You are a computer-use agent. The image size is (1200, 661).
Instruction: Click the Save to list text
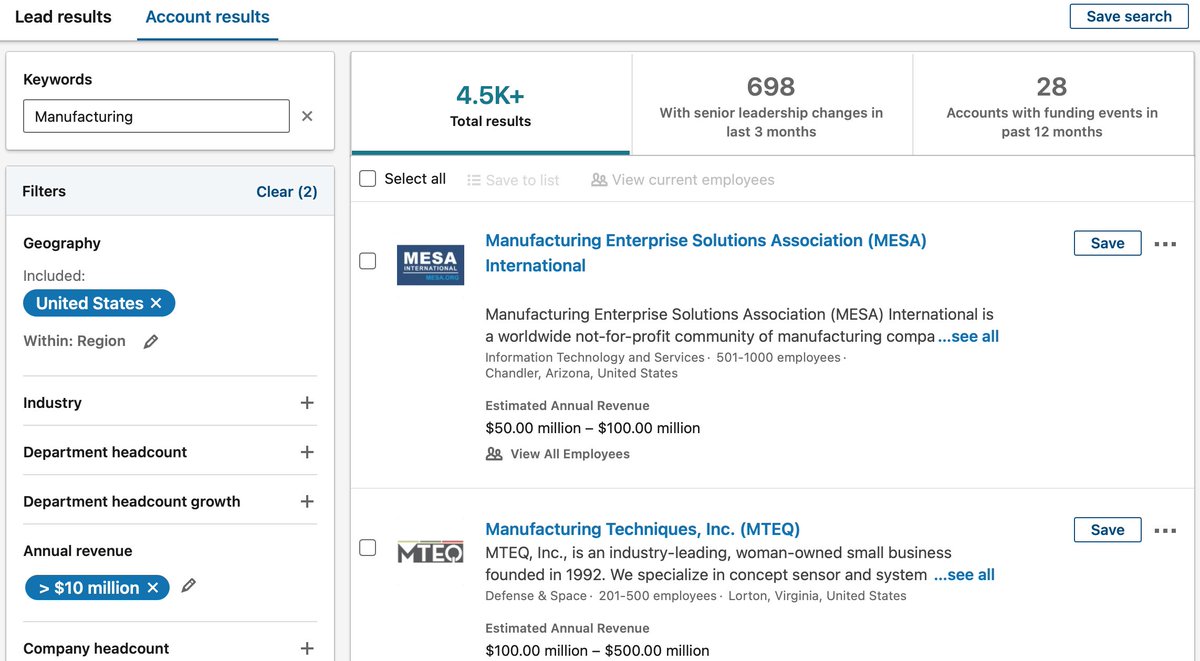coord(522,180)
